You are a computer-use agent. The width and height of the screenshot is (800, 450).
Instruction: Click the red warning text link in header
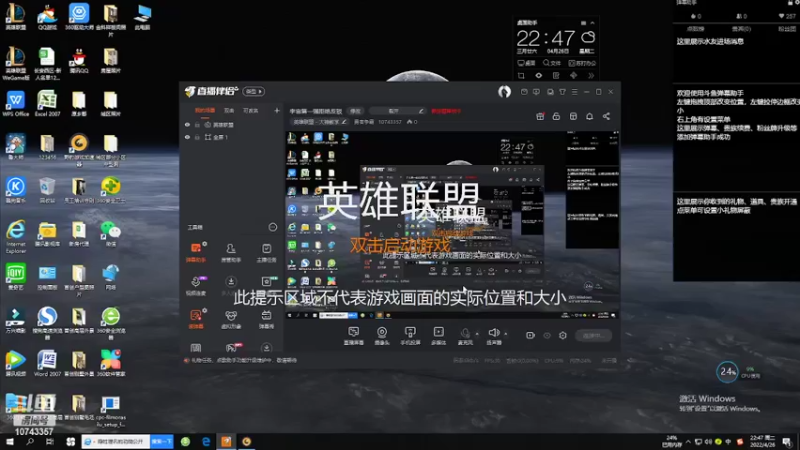[x=446, y=111]
